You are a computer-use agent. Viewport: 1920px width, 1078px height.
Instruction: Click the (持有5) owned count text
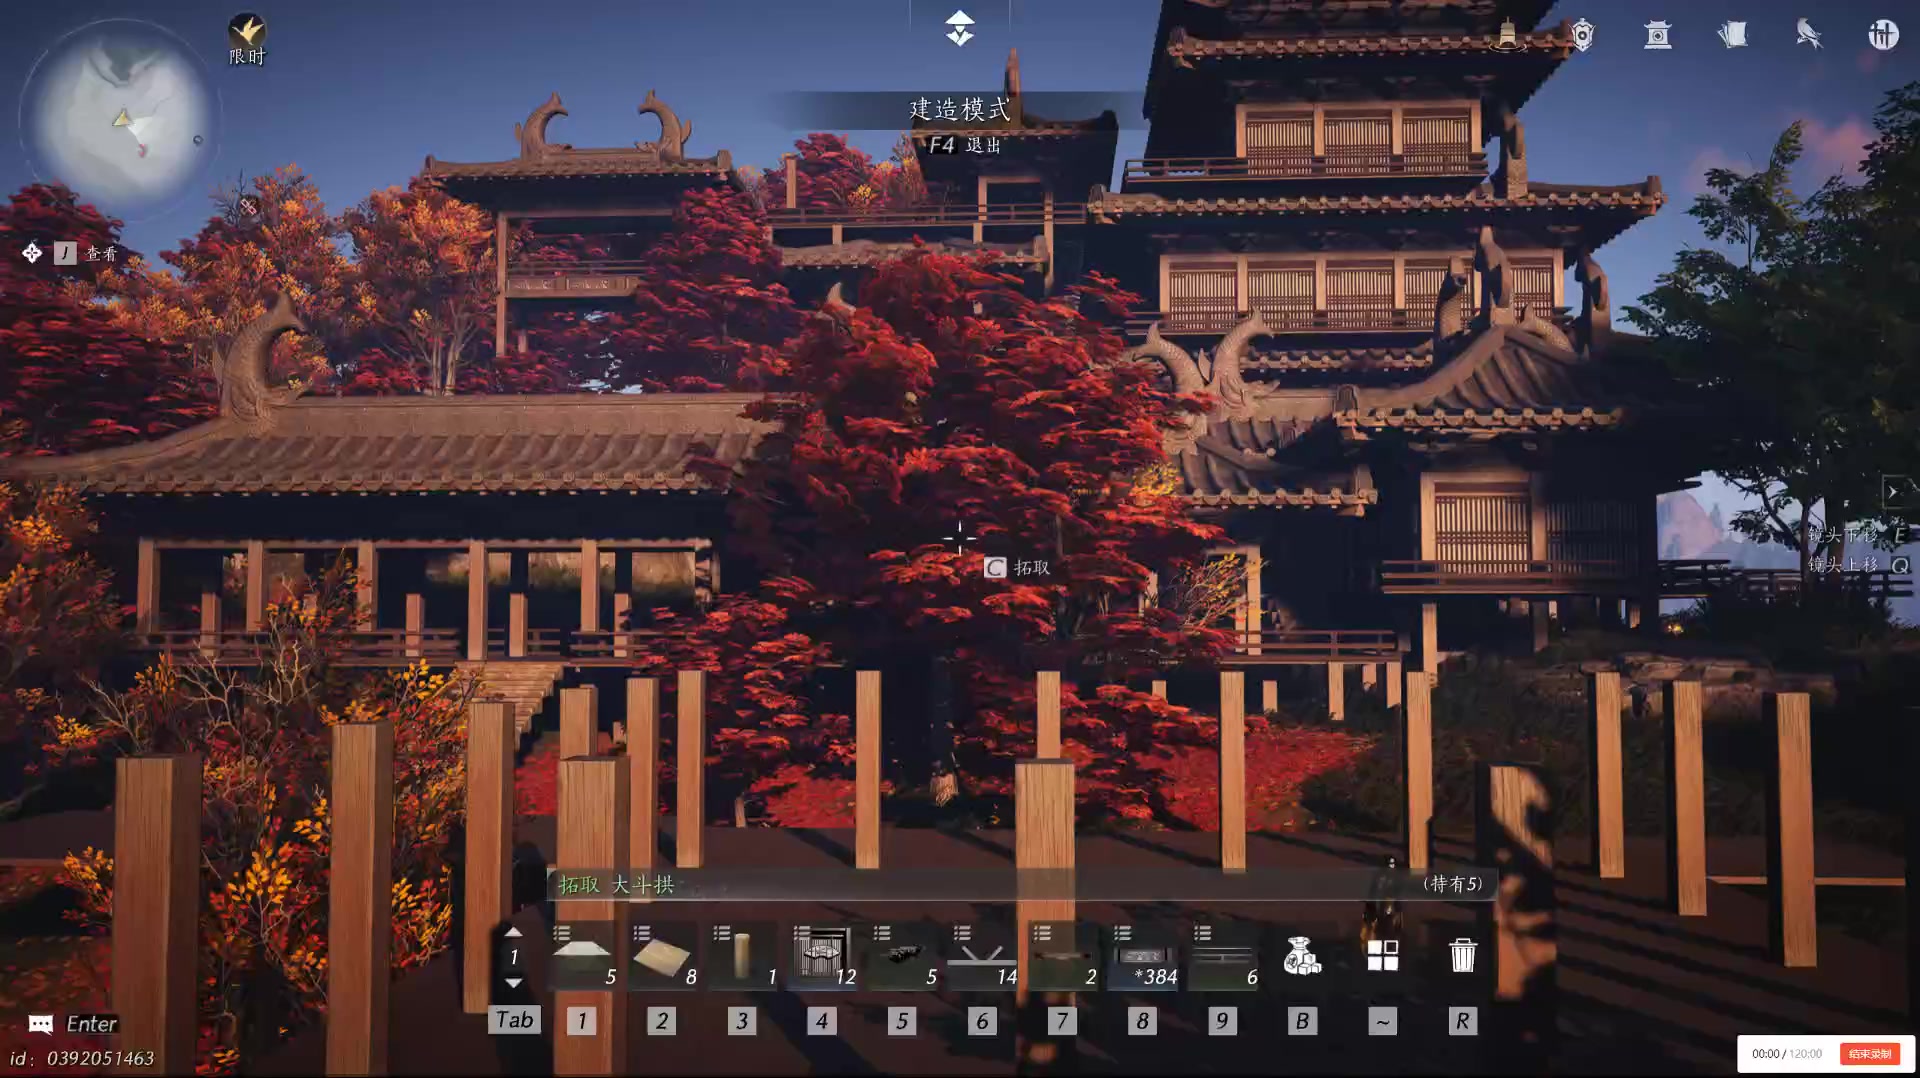click(x=1452, y=884)
